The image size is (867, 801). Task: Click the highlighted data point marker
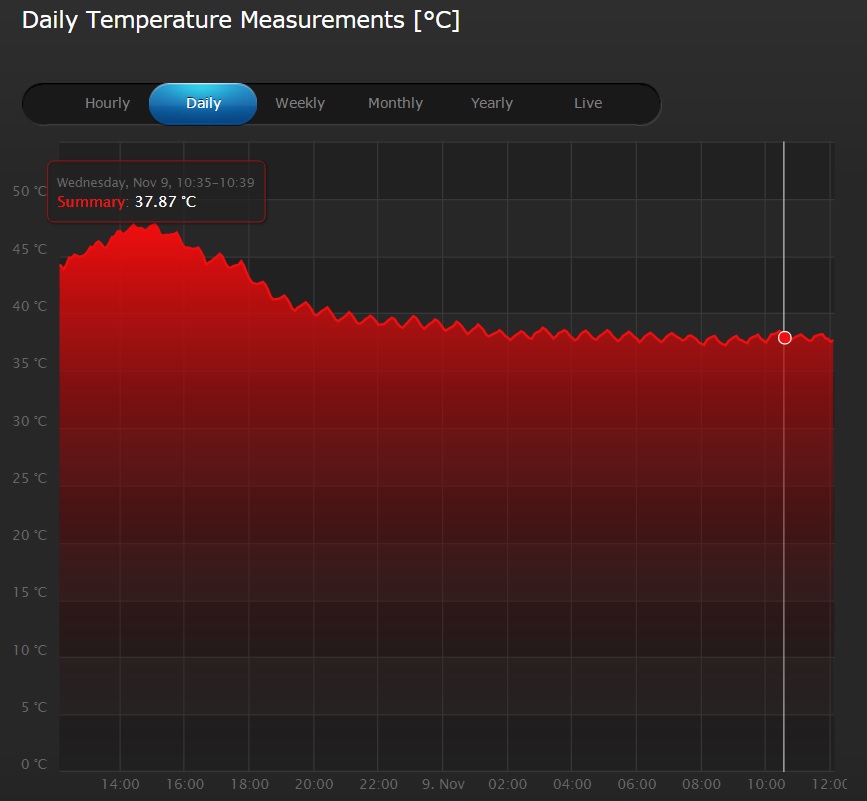[784, 338]
